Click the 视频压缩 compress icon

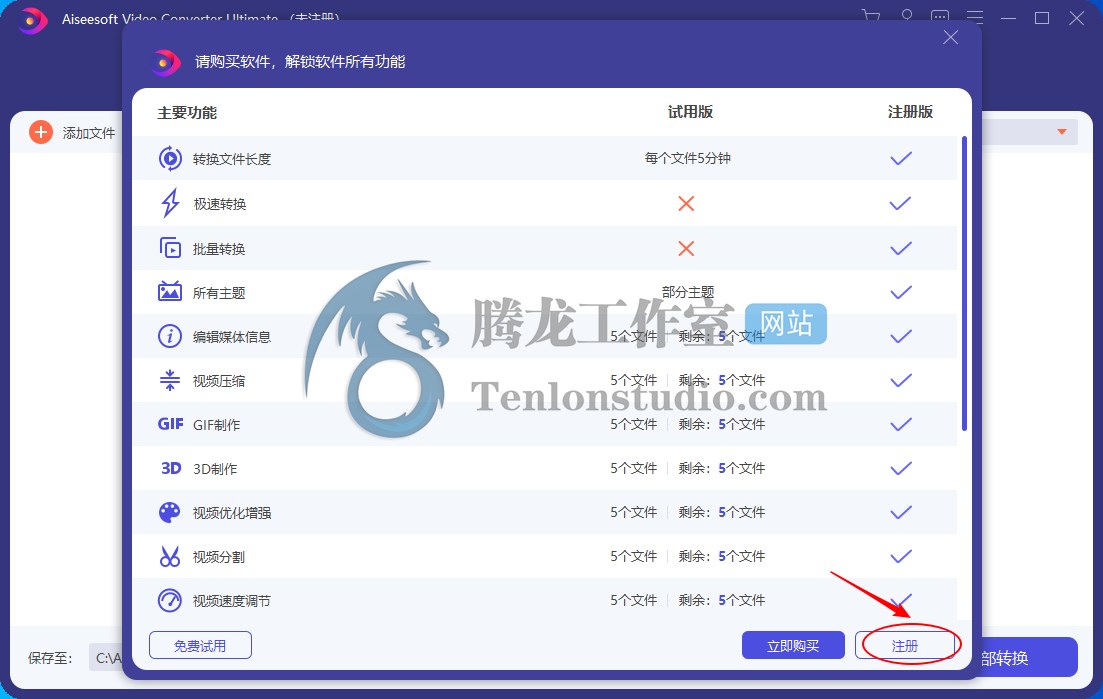pyautogui.click(x=170, y=380)
